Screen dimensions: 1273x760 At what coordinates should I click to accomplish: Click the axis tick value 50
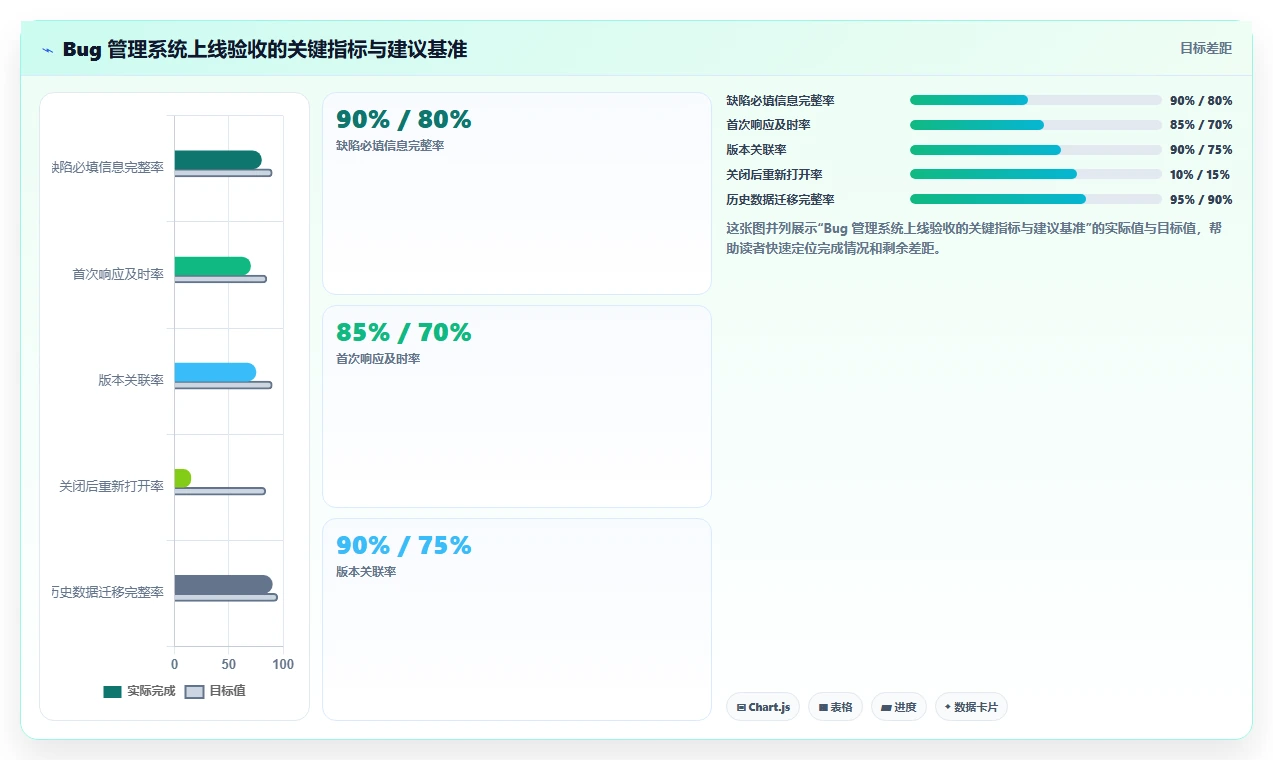(229, 664)
